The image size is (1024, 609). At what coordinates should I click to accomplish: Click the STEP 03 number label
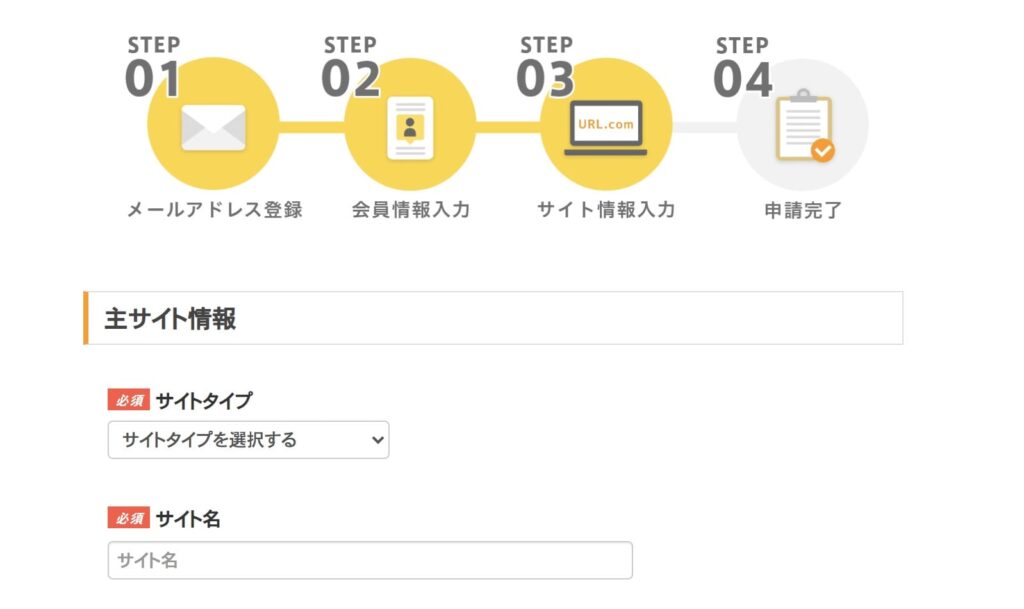click(x=546, y=67)
